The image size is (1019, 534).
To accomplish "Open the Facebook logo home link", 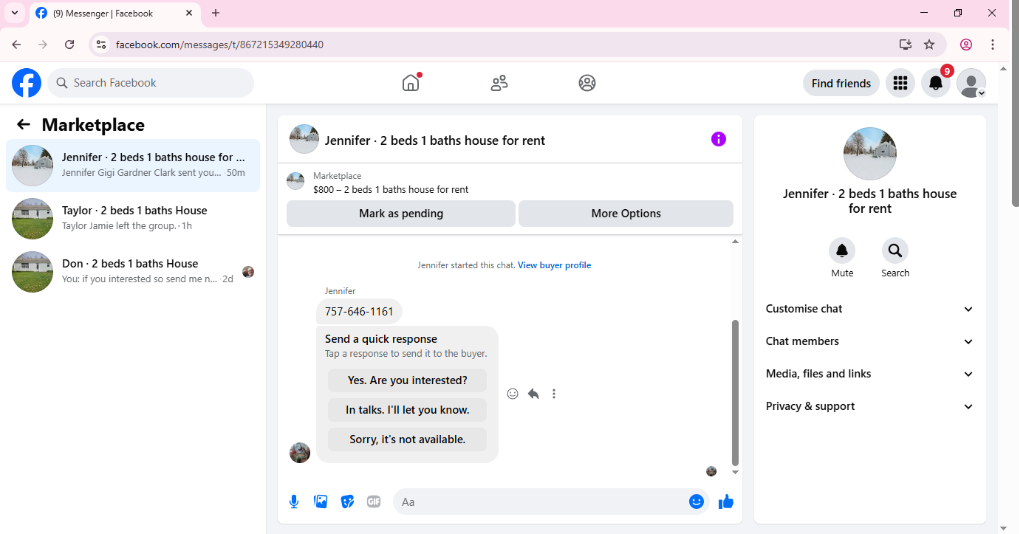I will pyautogui.click(x=27, y=83).
